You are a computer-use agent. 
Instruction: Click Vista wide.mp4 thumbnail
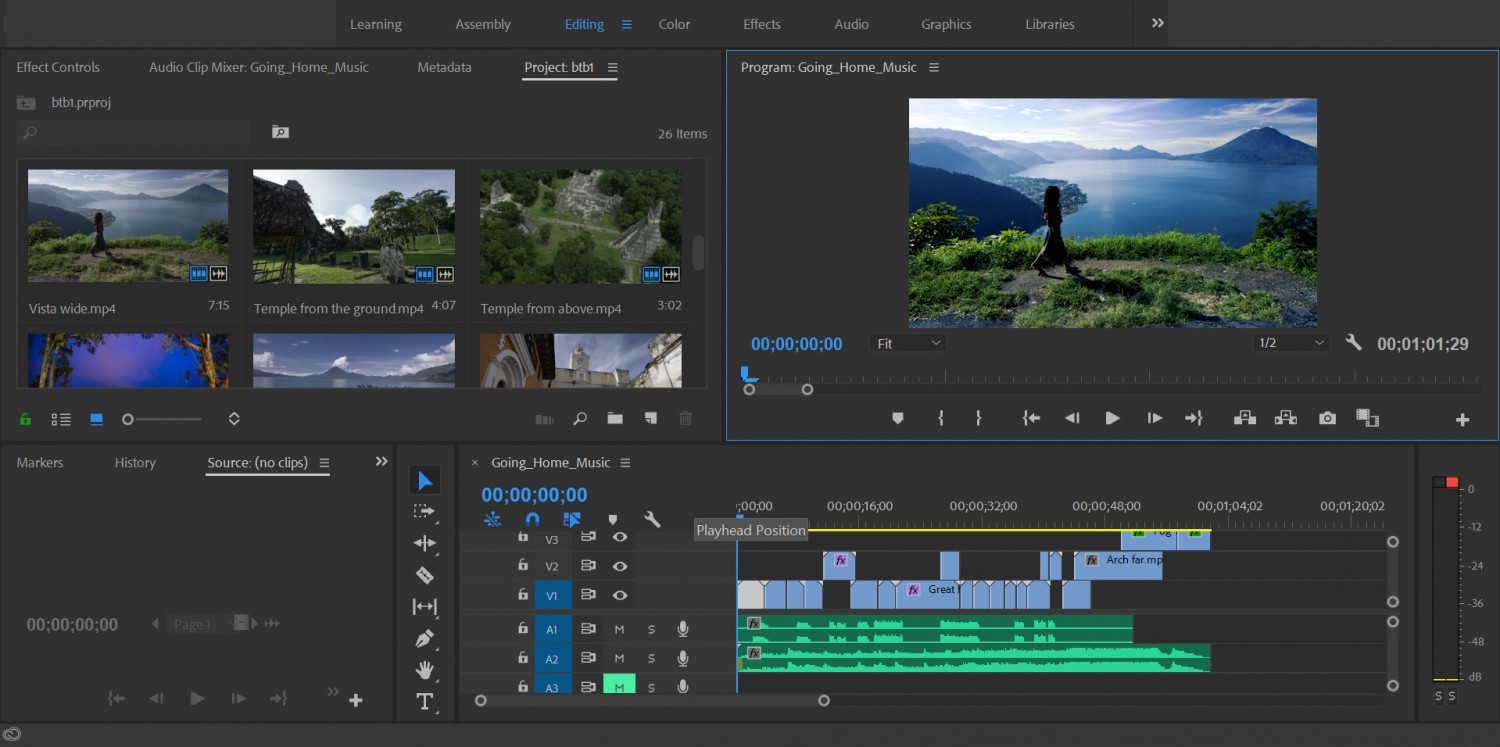point(128,226)
